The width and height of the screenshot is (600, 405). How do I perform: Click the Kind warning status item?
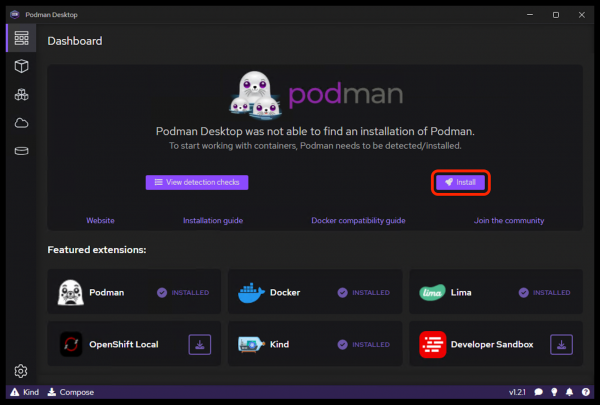click(x=23, y=393)
